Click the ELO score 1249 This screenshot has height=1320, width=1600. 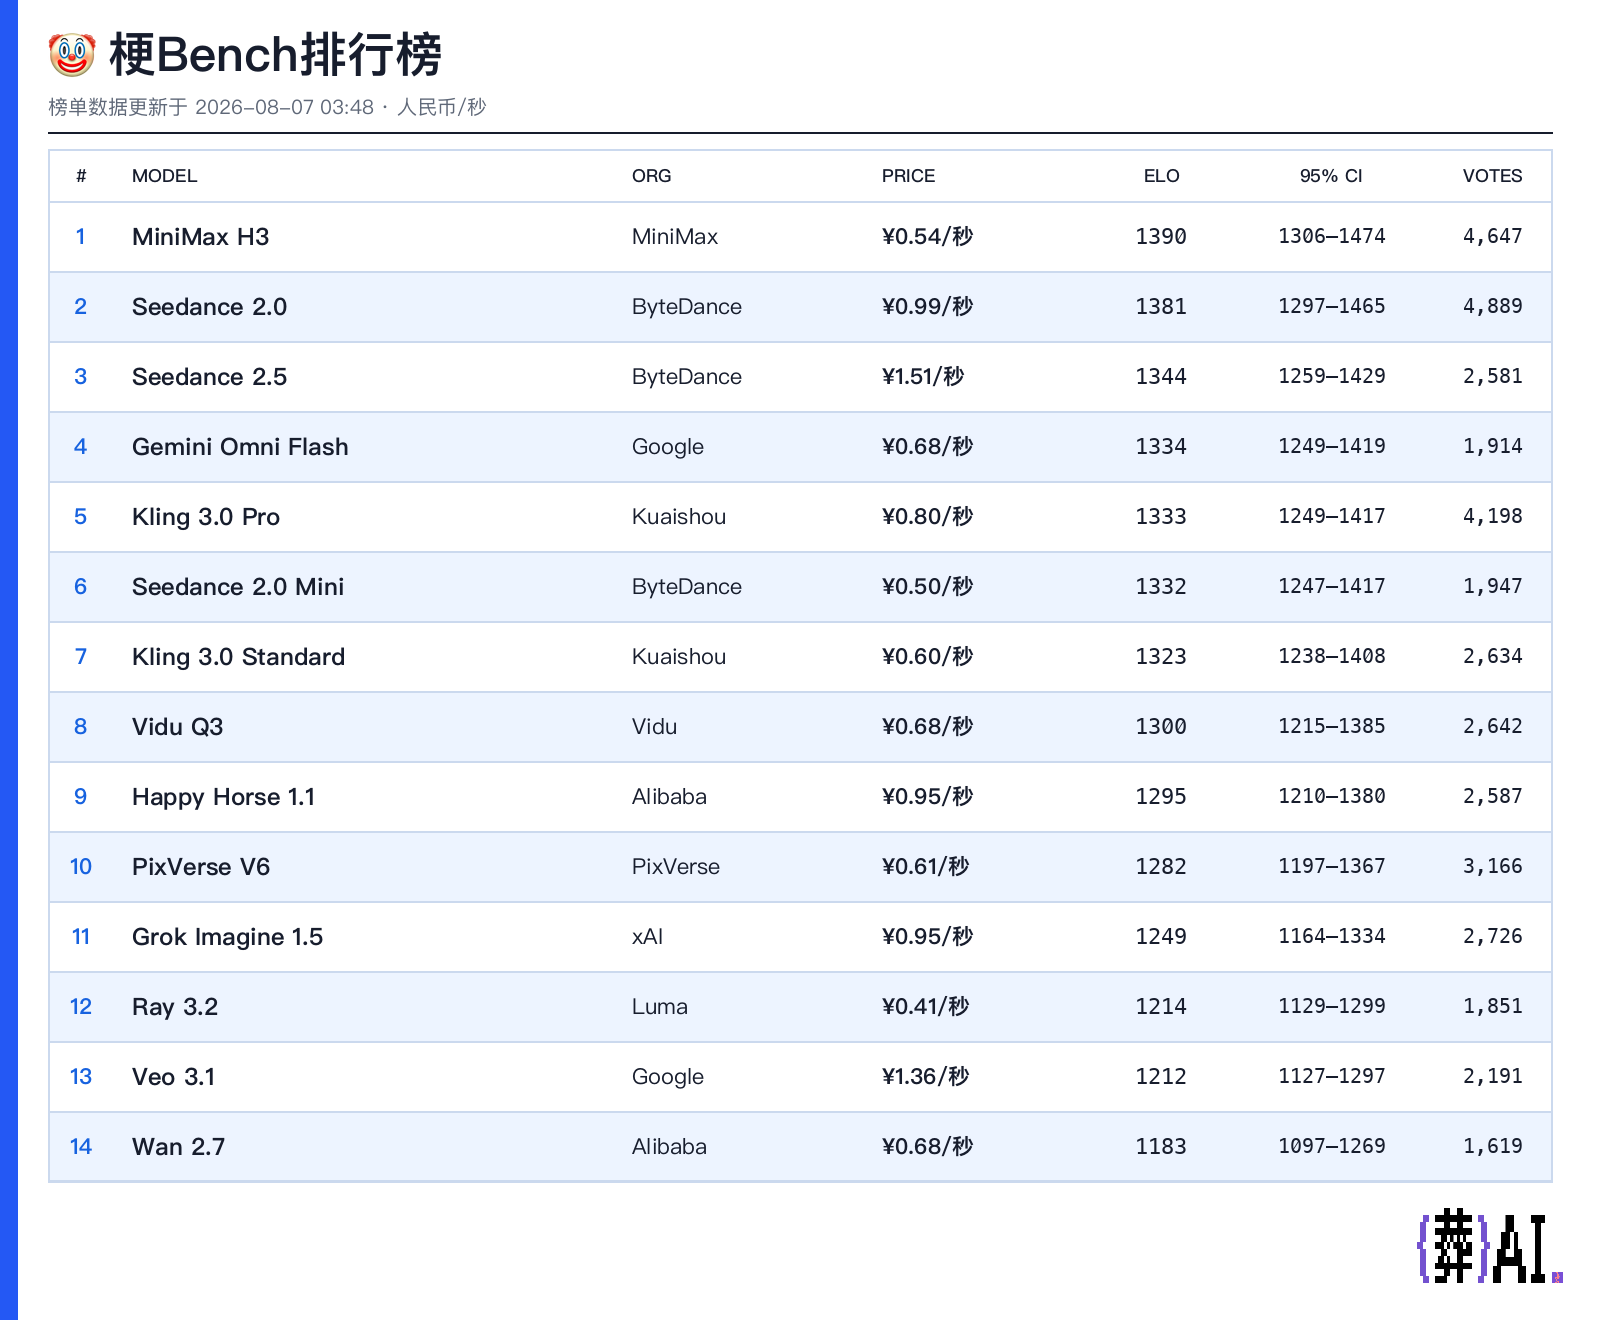coord(1161,937)
